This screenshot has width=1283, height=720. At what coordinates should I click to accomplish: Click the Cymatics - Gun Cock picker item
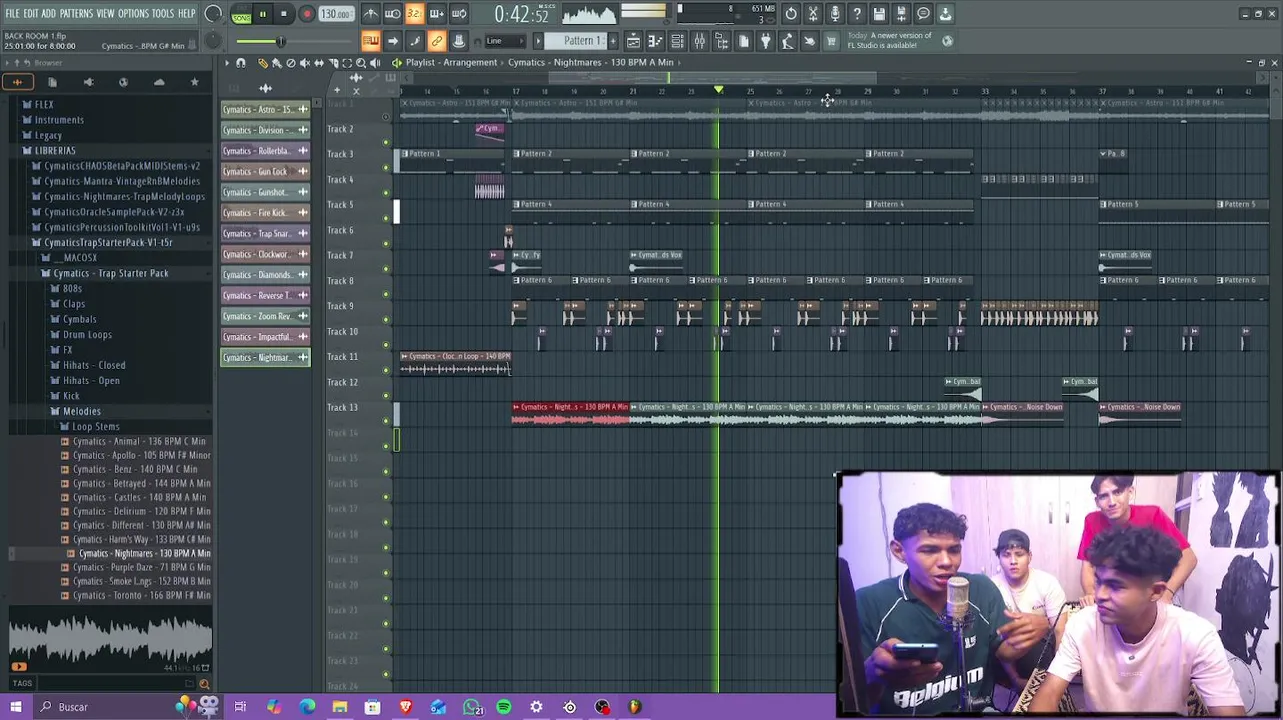[x=265, y=171]
